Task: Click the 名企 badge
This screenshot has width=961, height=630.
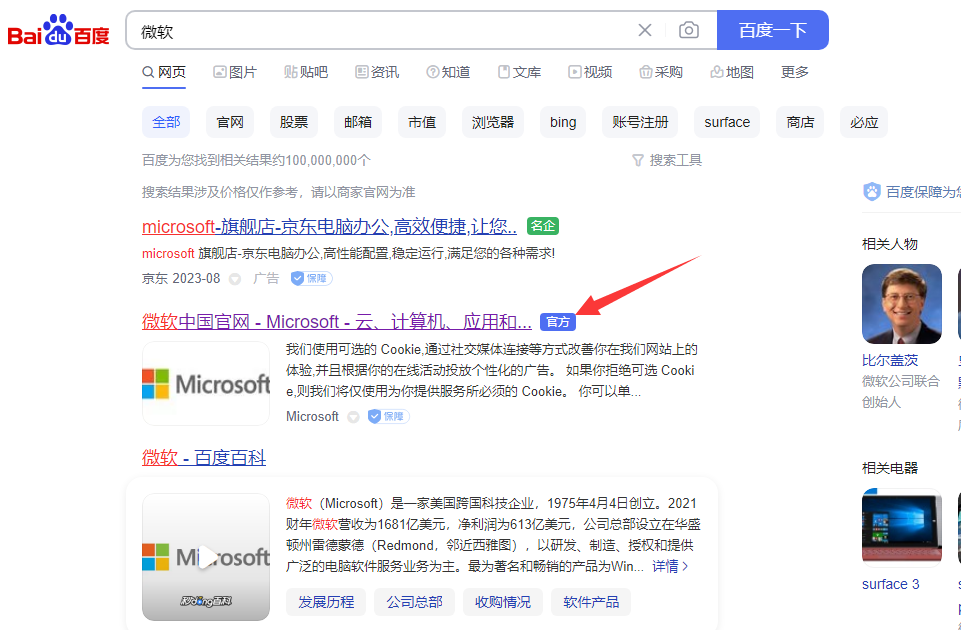Action: [542, 226]
